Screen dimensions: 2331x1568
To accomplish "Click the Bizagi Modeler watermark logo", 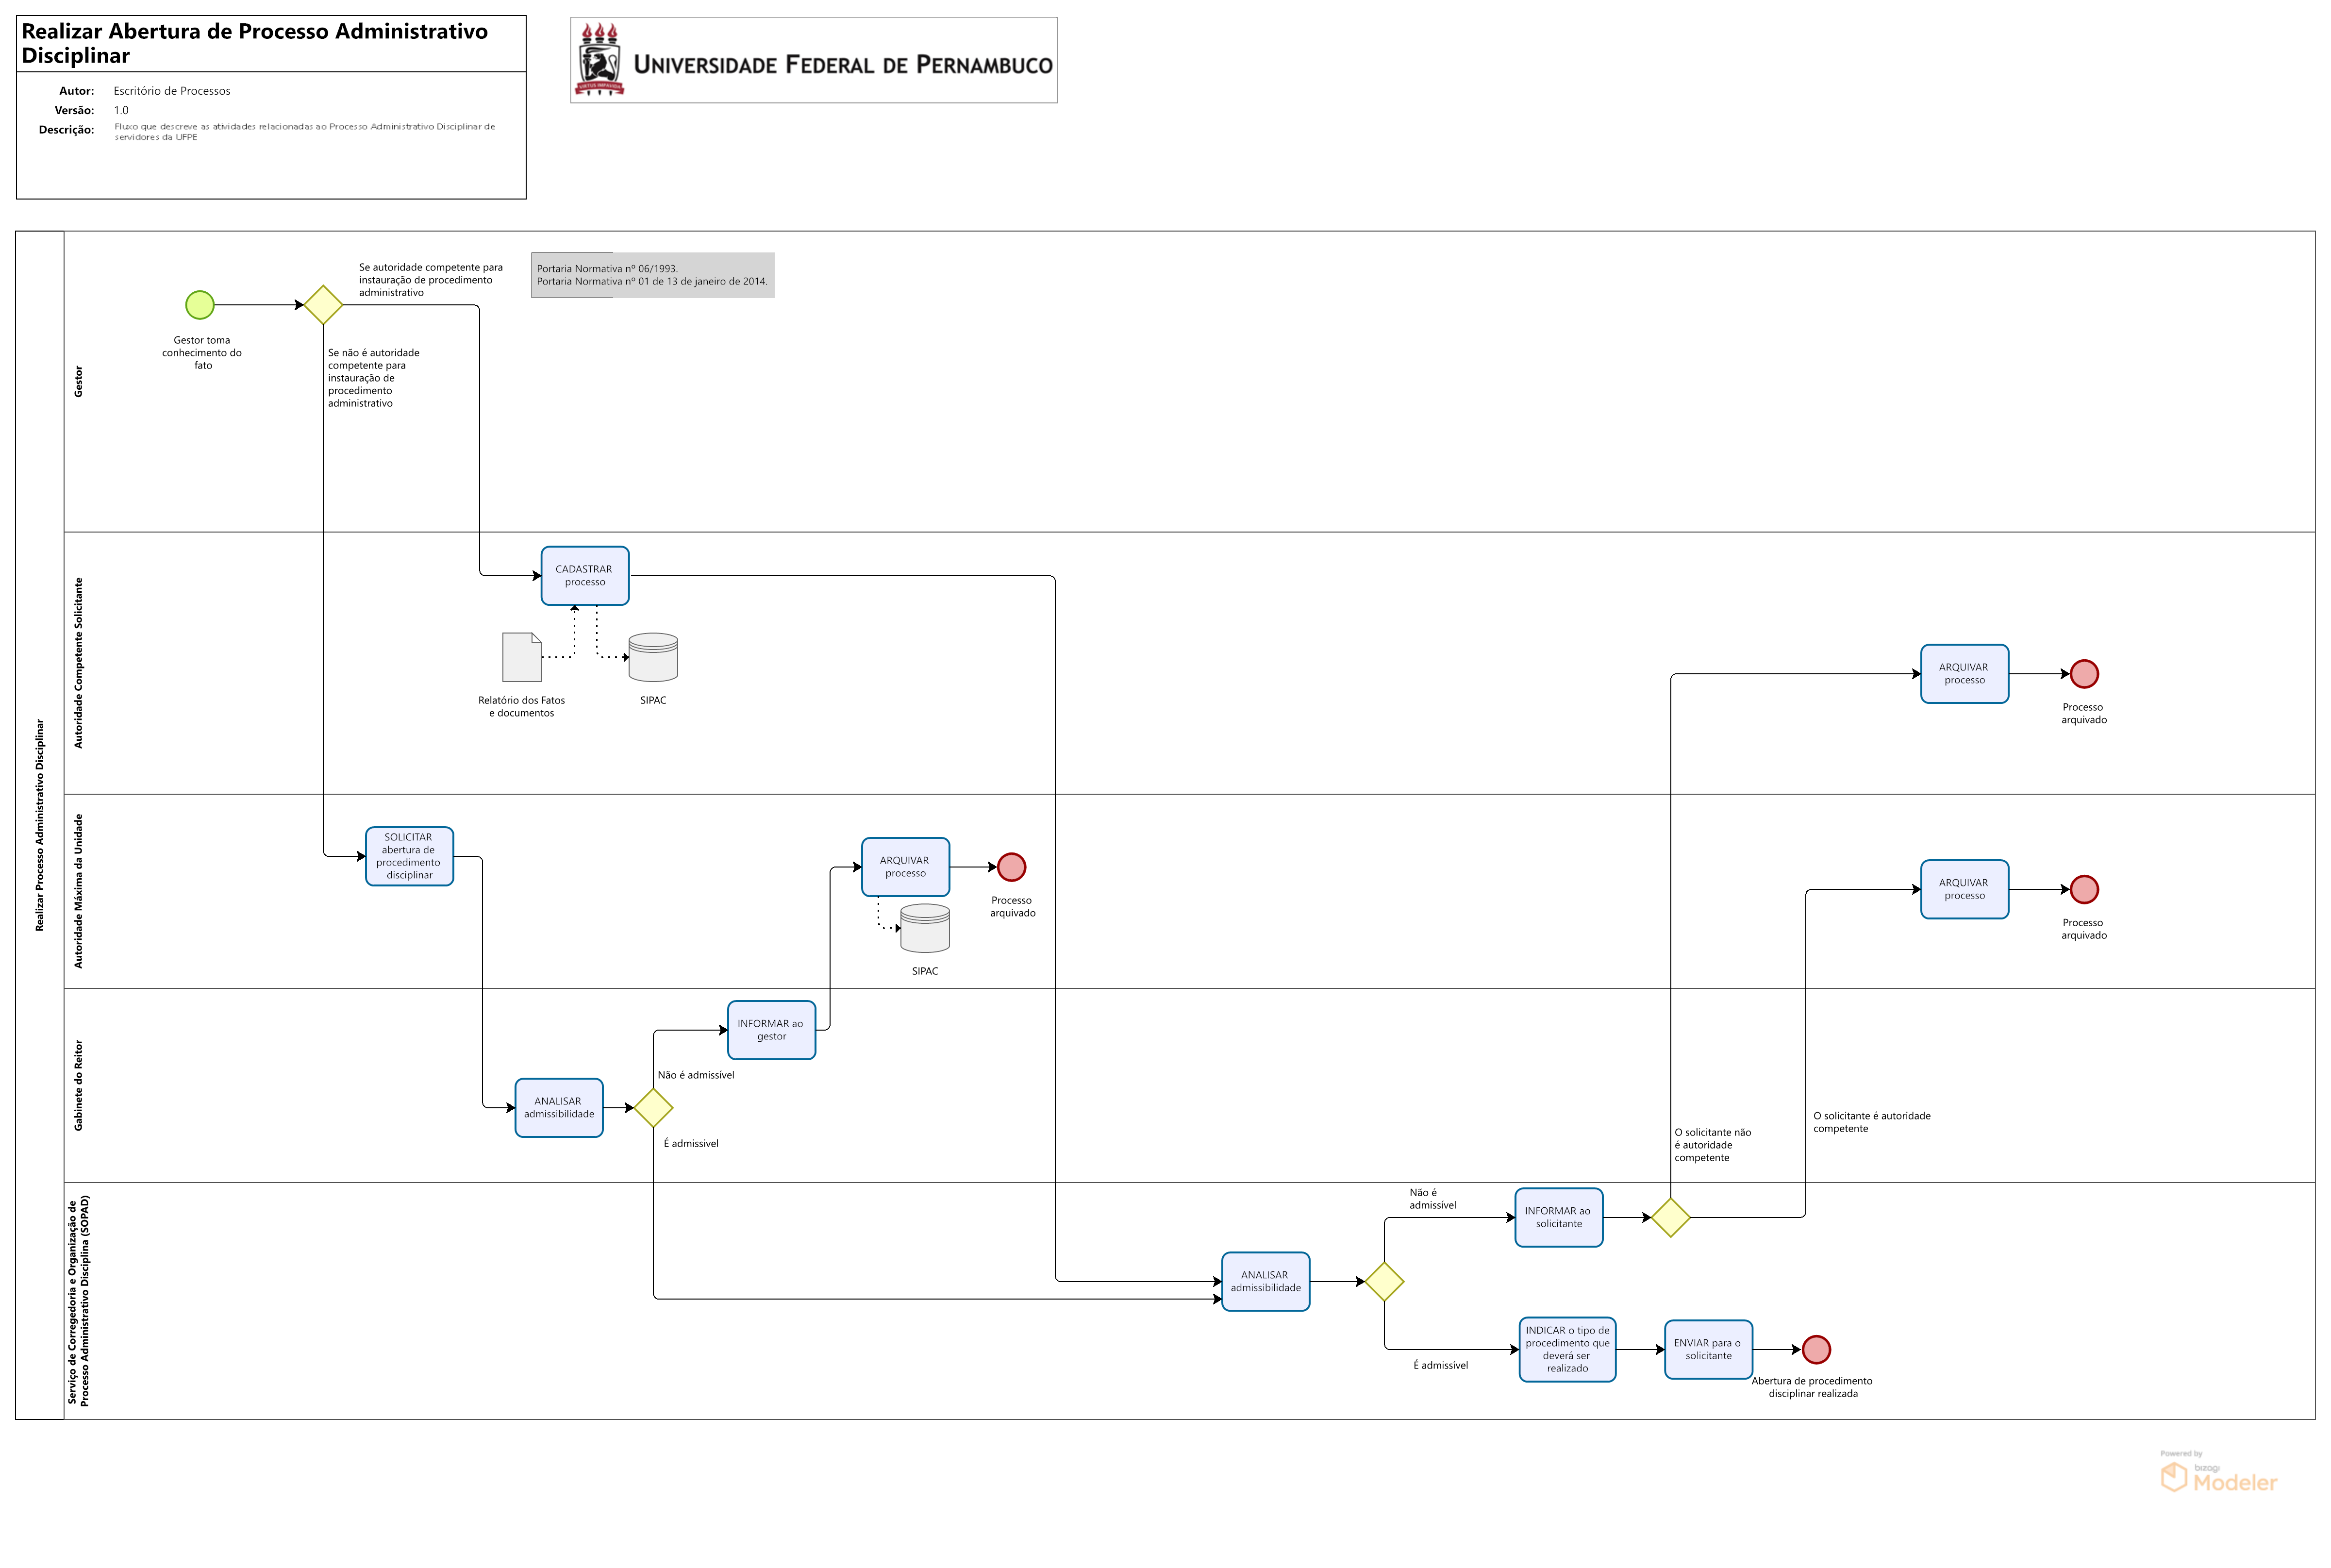I will pyautogui.click(x=2218, y=1475).
